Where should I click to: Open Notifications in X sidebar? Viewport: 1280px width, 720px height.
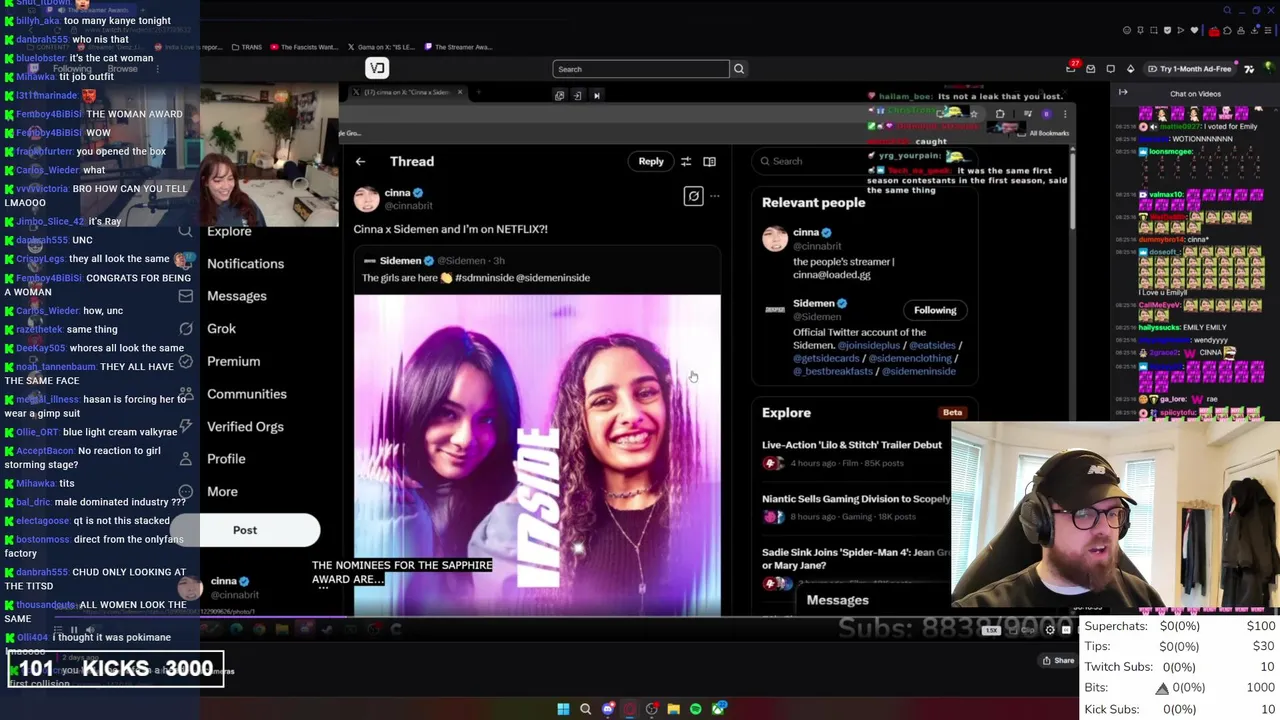pos(245,263)
